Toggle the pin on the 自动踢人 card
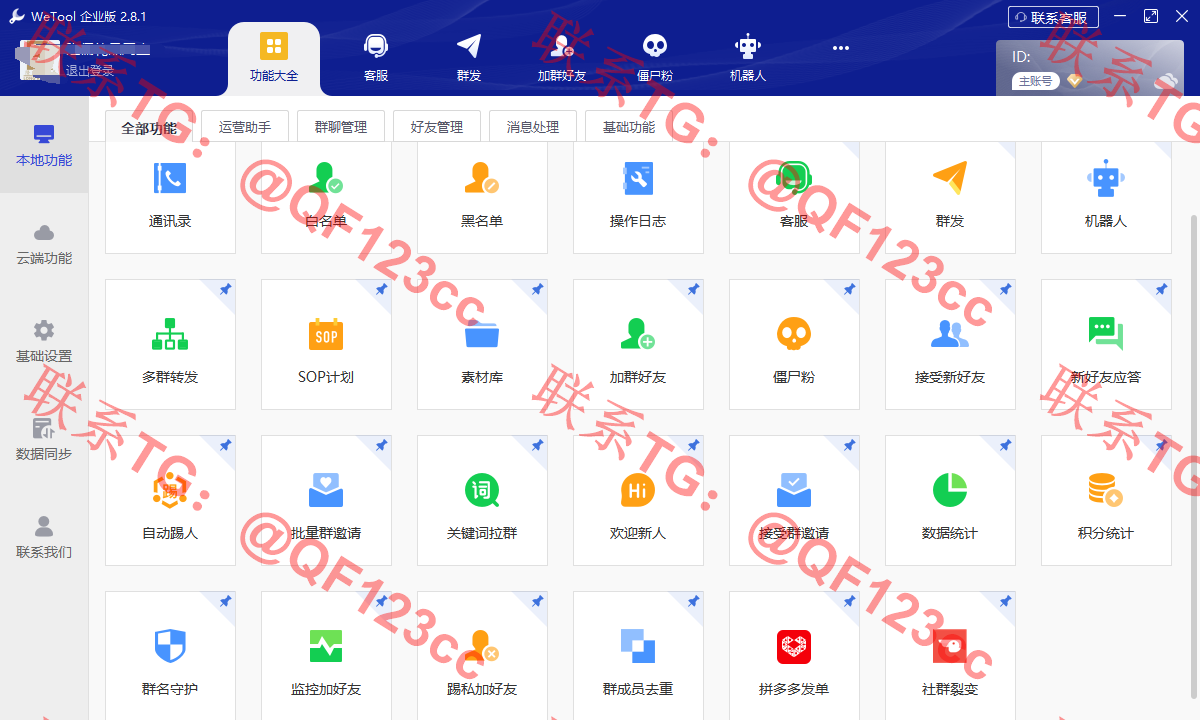This screenshot has height=720, width=1200. coord(225,445)
